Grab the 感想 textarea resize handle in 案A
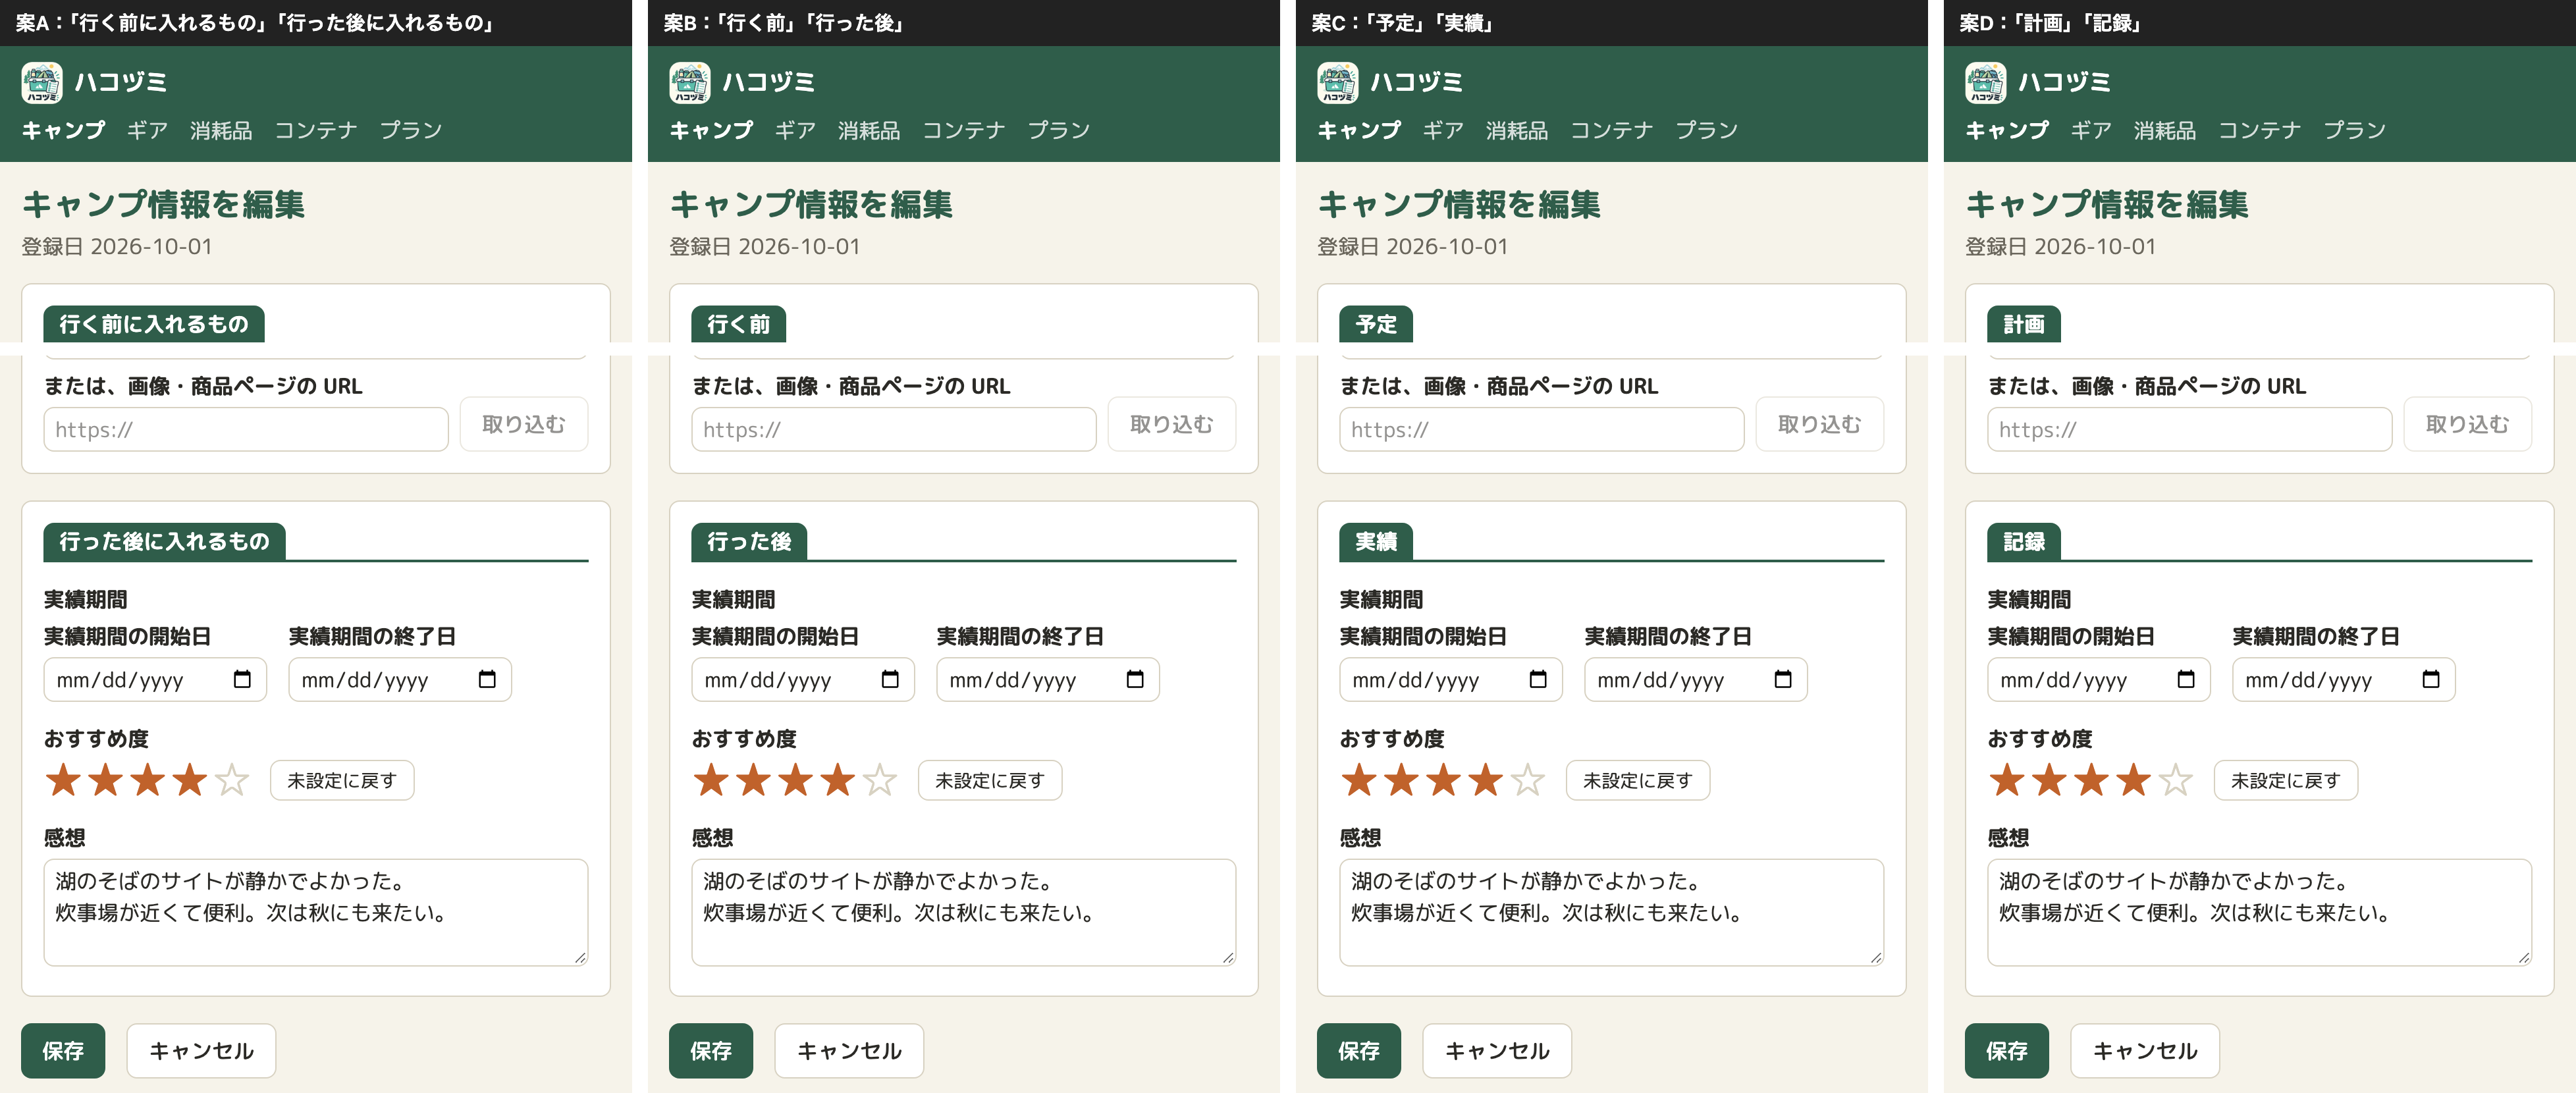The image size is (2576, 1093). [x=580, y=958]
